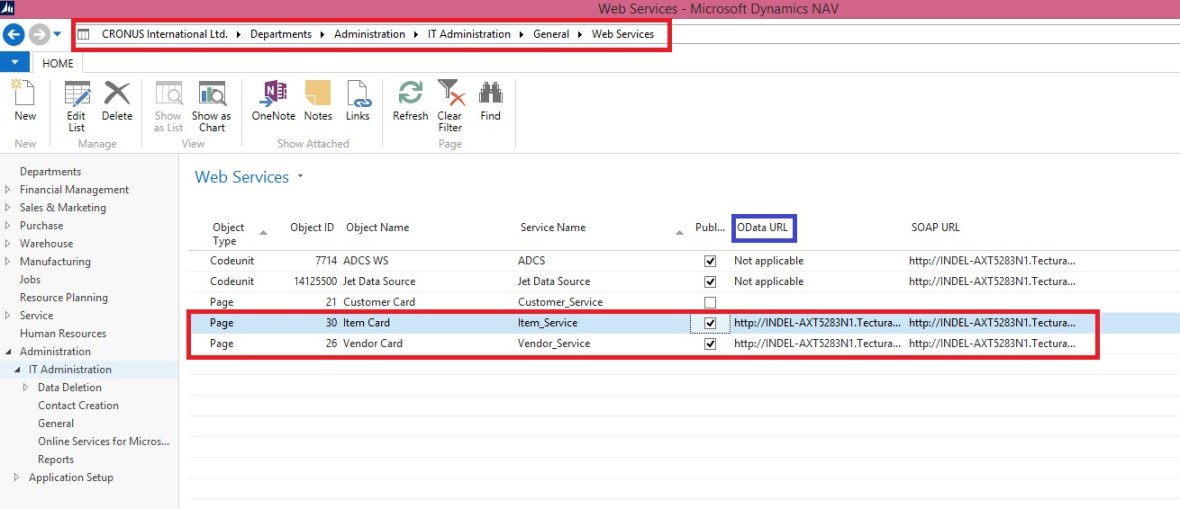Click Web Services breadcrumb segment
Image resolution: width=1180 pixels, height=509 pixels.
(x=622, y=34)
